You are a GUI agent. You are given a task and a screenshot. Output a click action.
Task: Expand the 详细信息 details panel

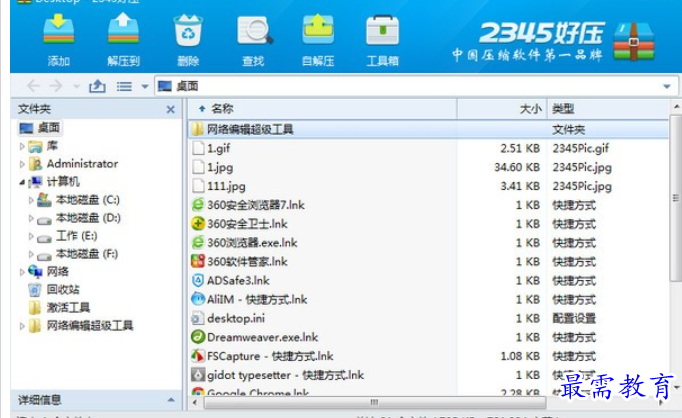point(171,400)
